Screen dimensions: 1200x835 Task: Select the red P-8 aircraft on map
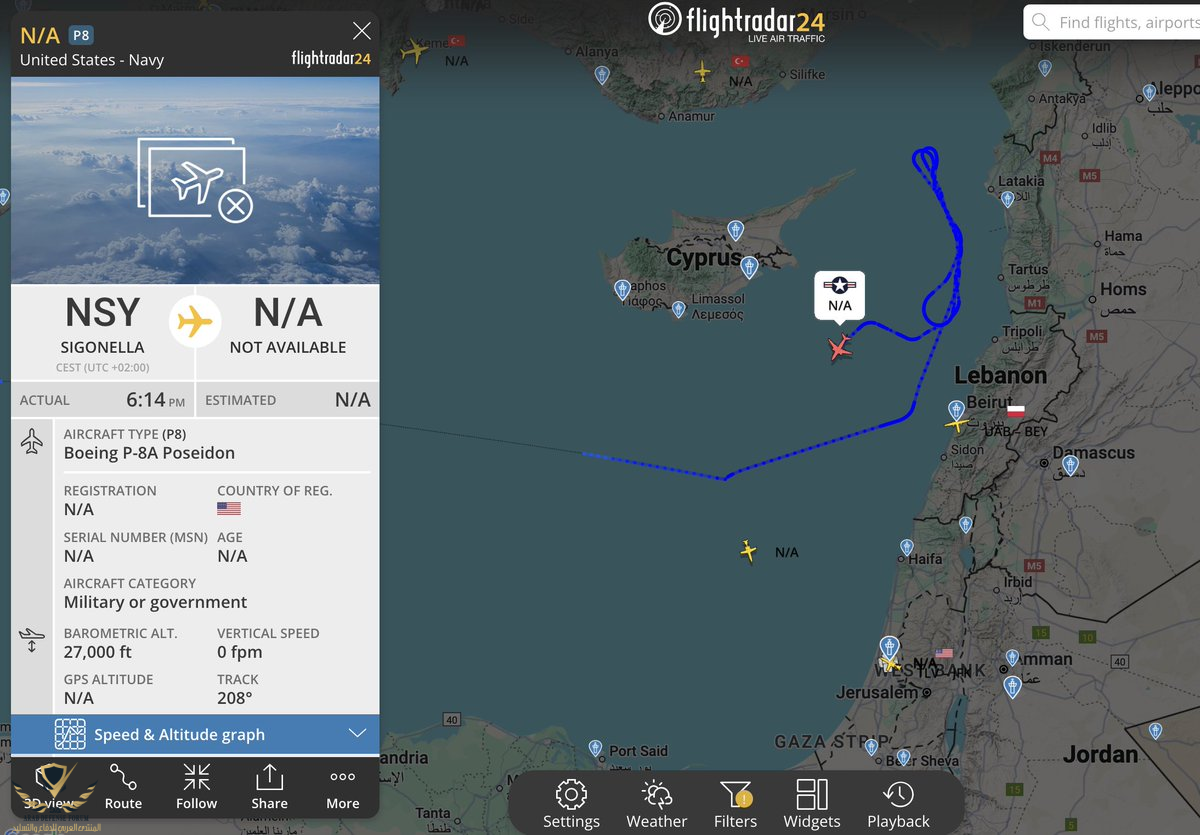click(x=840, y=348)
